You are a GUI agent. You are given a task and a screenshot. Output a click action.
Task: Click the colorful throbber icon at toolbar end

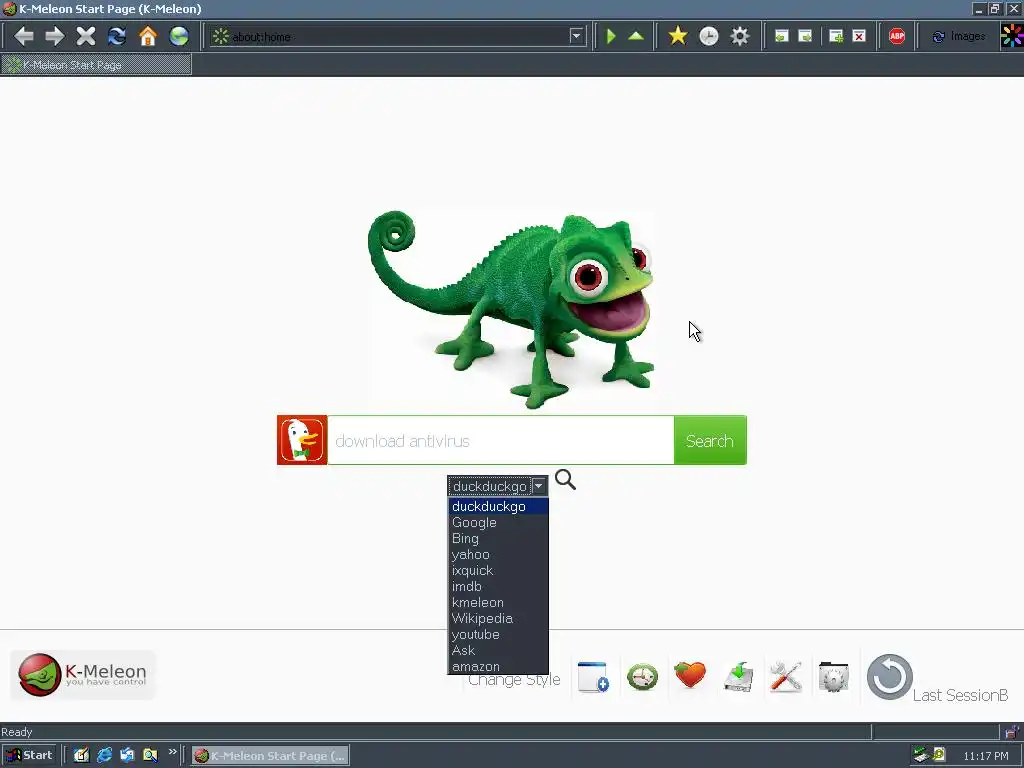pos(1012,36)
